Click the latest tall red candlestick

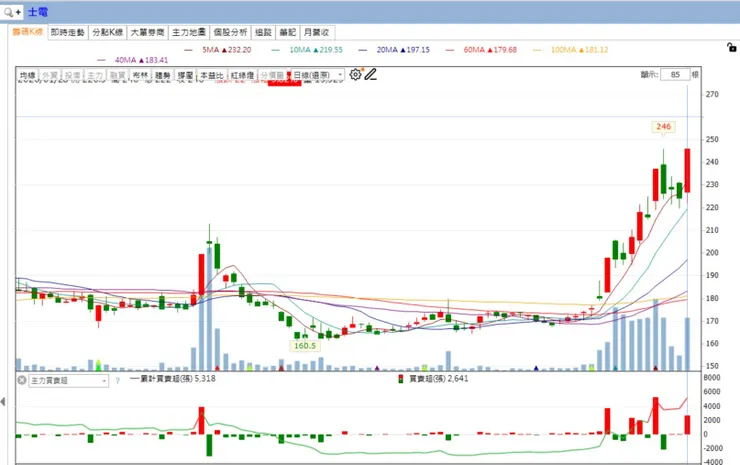coord(687,170)
